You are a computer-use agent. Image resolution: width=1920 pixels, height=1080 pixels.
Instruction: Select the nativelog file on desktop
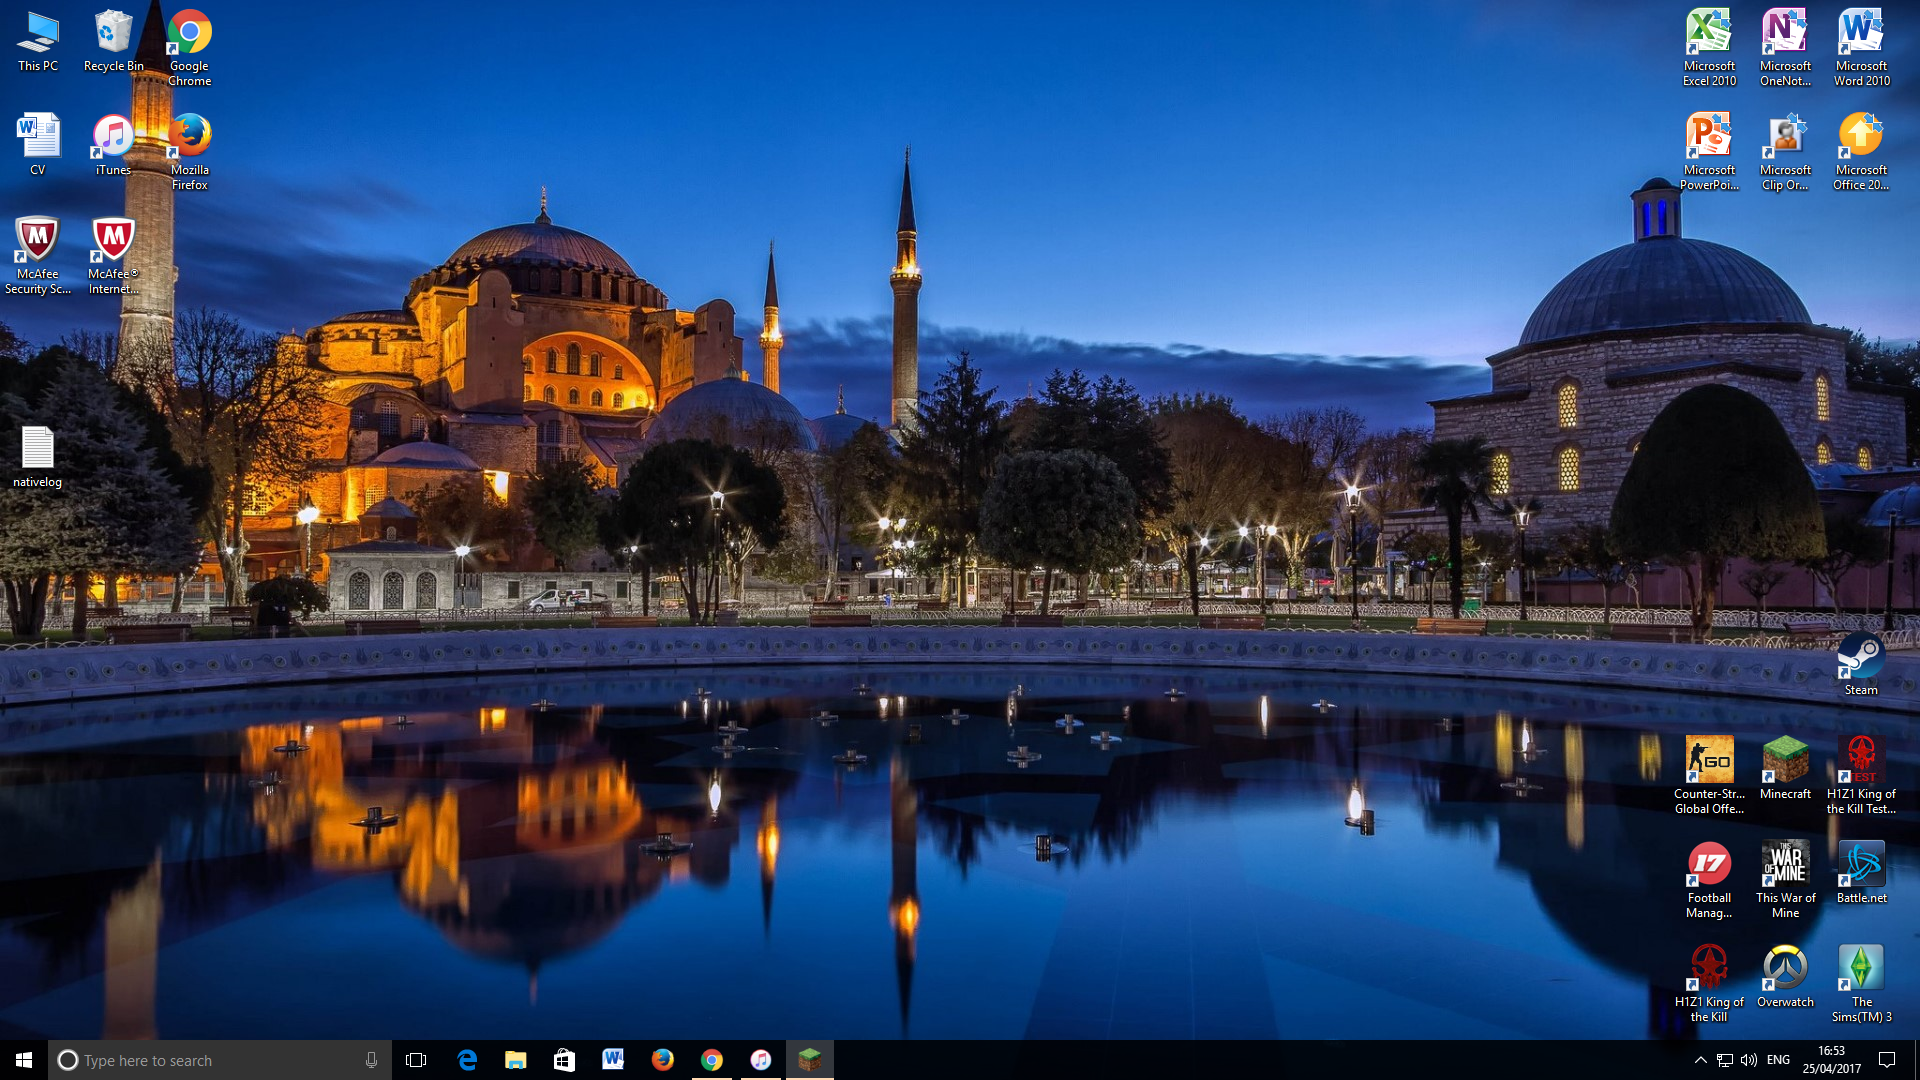point(37,450)
